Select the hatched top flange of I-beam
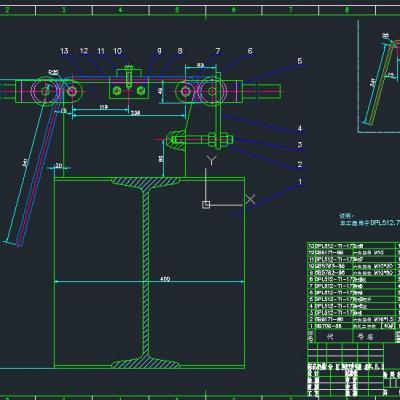Screen dimensions: 400x400 [x=145, y=184]
